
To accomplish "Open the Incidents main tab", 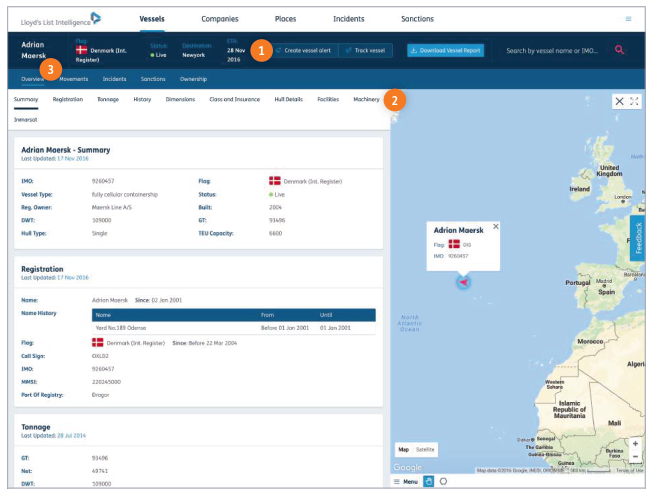I will point(349,19).
